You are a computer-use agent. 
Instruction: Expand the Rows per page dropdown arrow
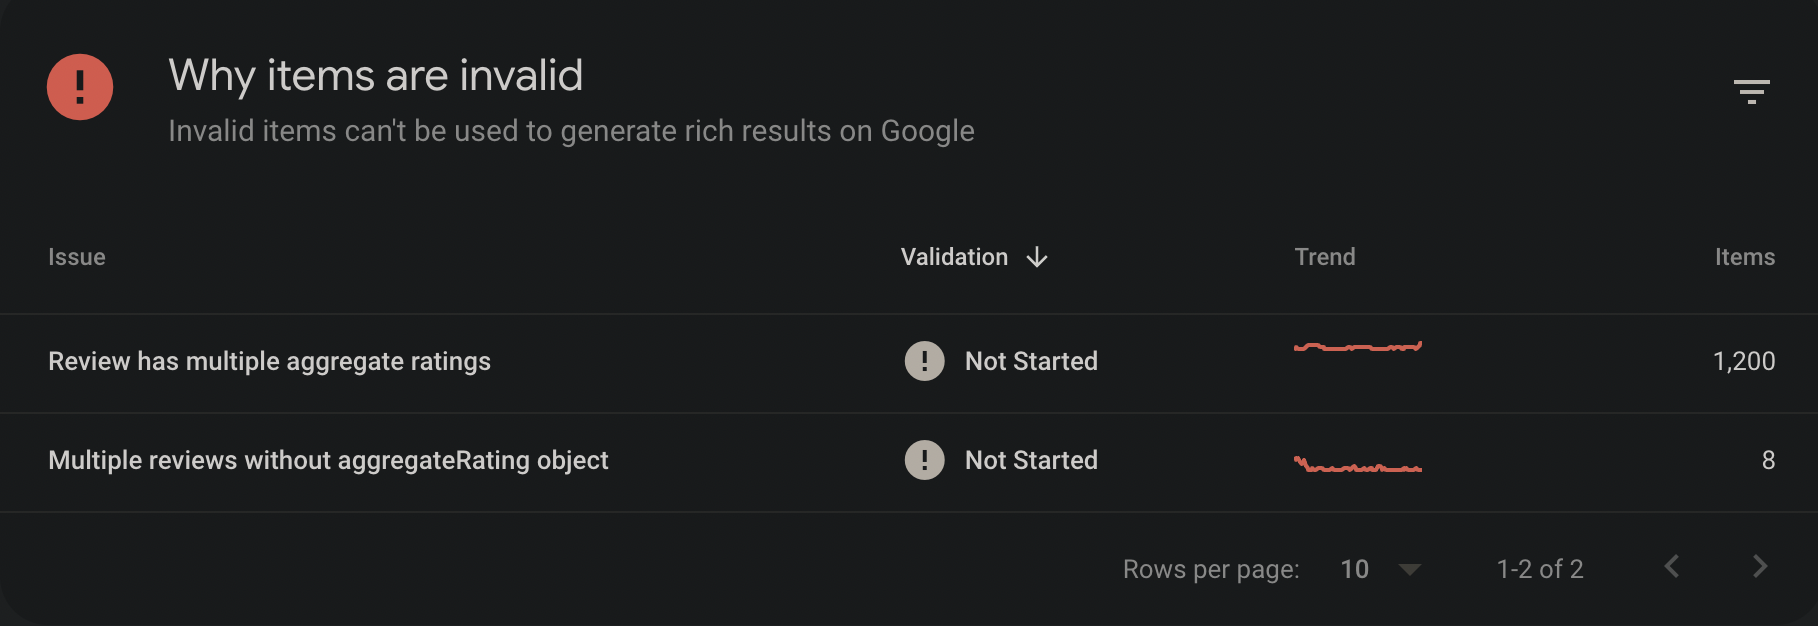pos(1410,569)
